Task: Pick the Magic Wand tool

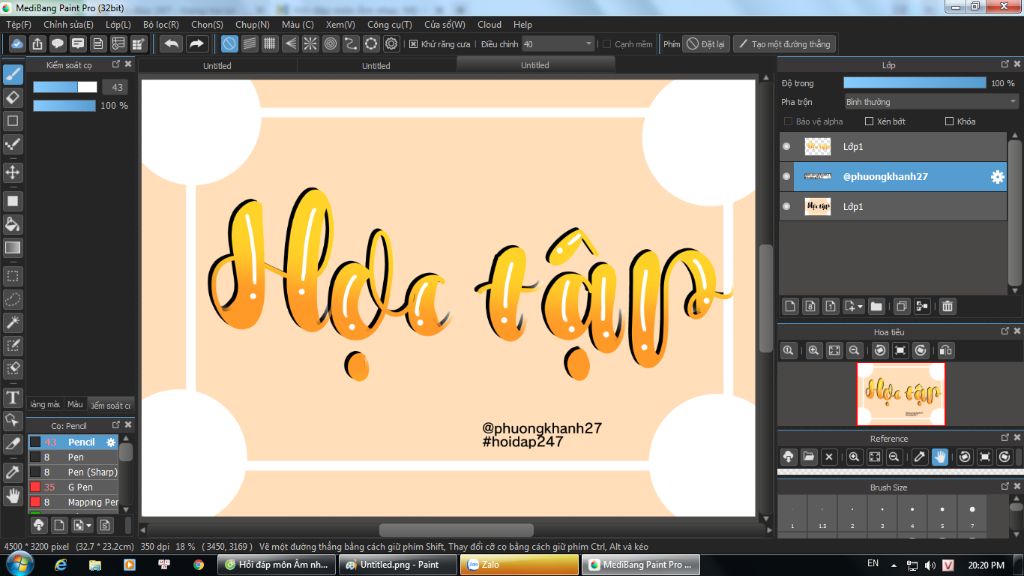Action: pos(12,323)
